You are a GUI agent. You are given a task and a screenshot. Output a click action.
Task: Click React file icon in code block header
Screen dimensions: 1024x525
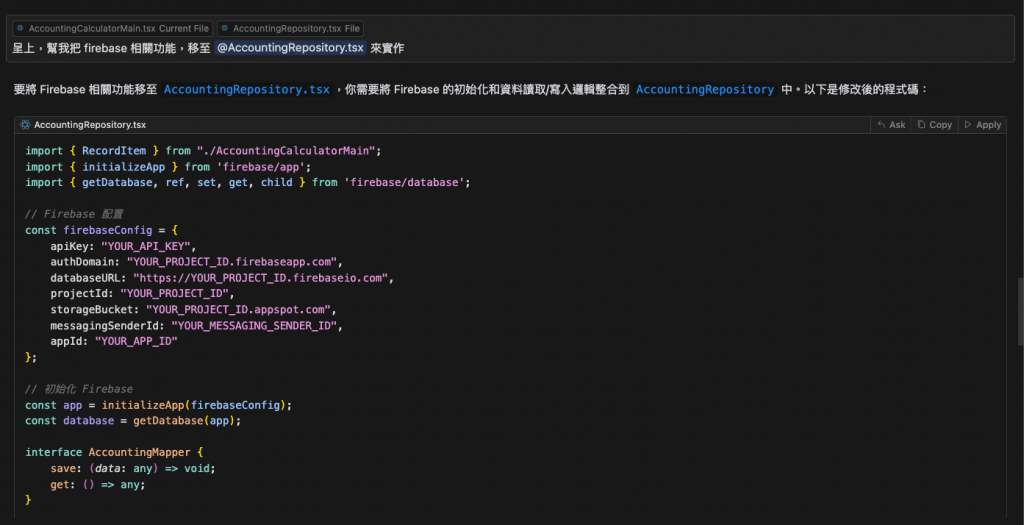[x=25, y=125]
